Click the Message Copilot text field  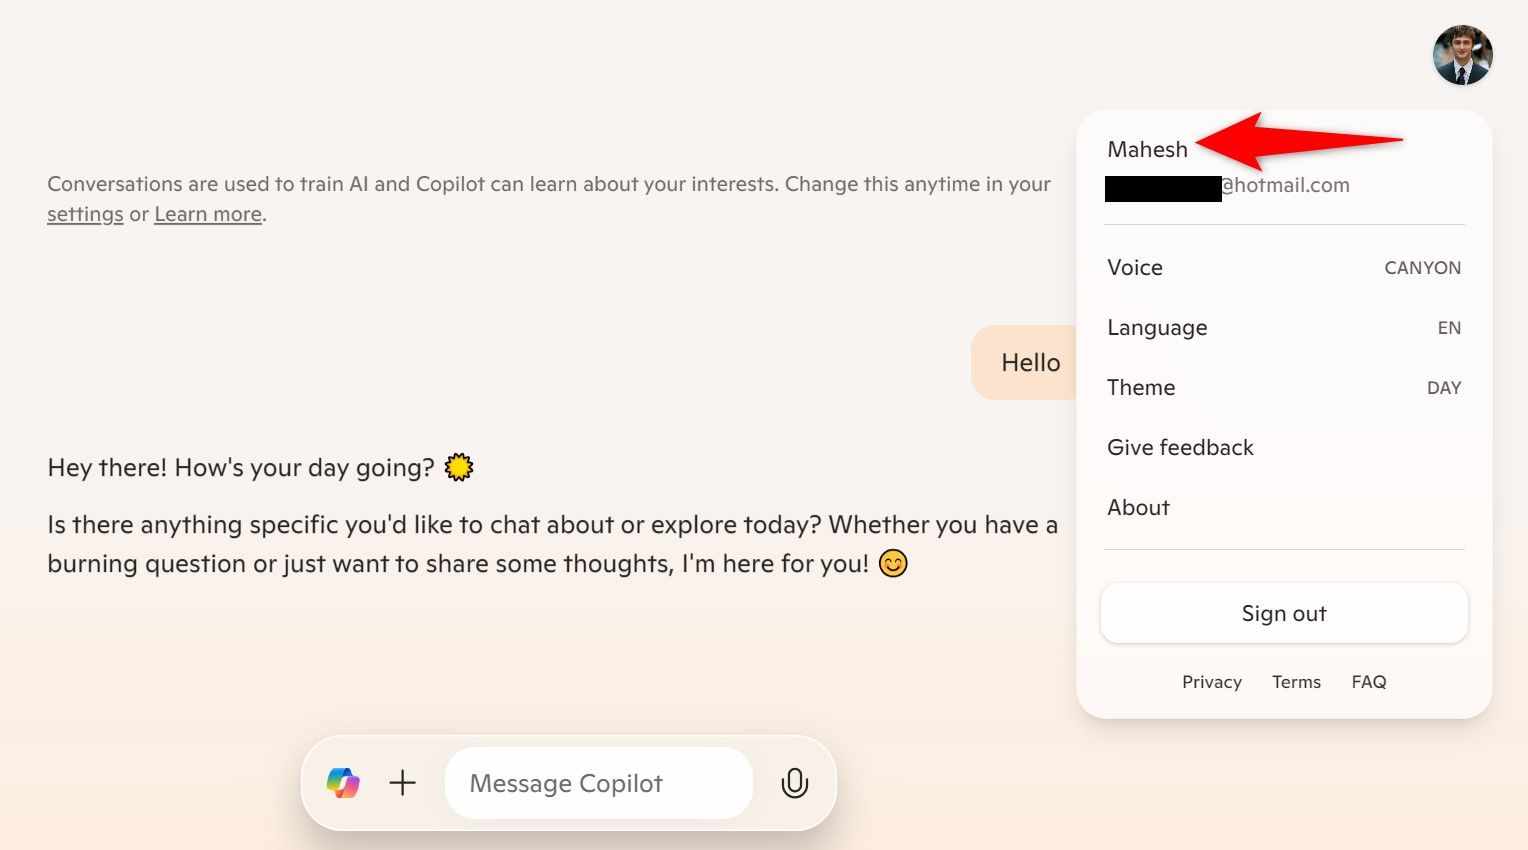[x=598, y=783]
